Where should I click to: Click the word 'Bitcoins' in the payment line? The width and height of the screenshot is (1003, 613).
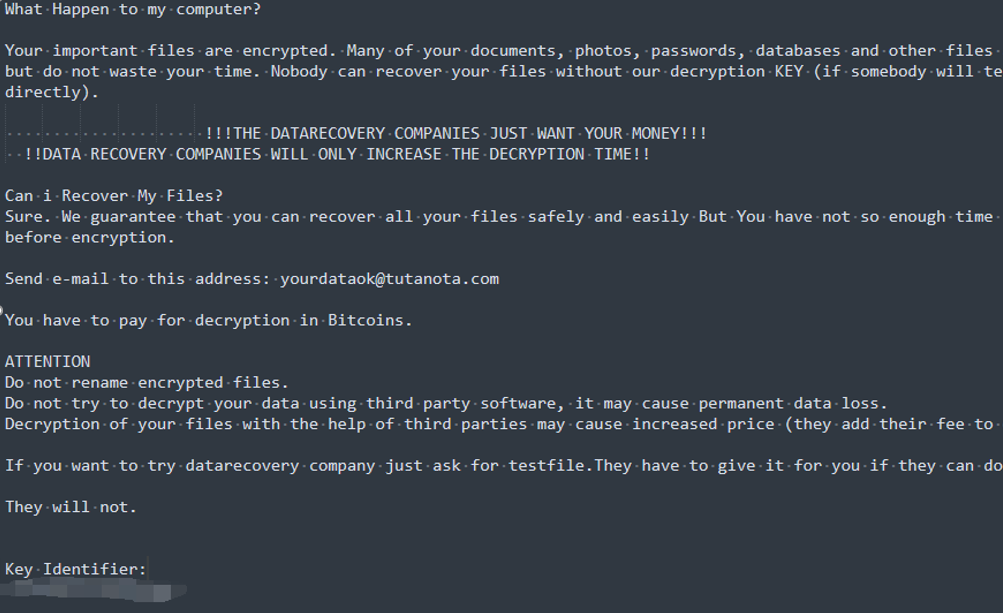click(365, 321)
